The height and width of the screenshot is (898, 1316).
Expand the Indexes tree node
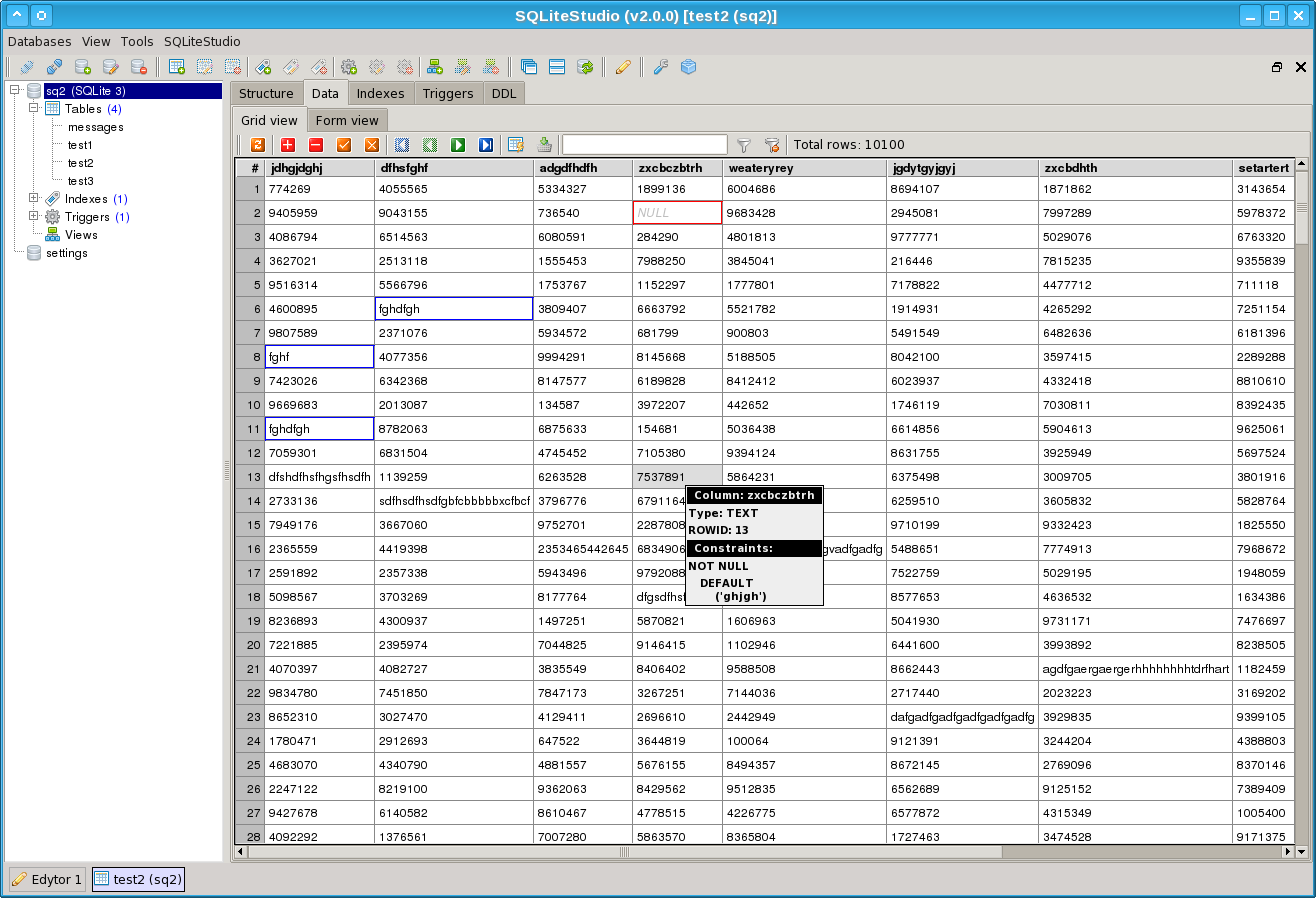pyautogui.click(x=34, y=199)
